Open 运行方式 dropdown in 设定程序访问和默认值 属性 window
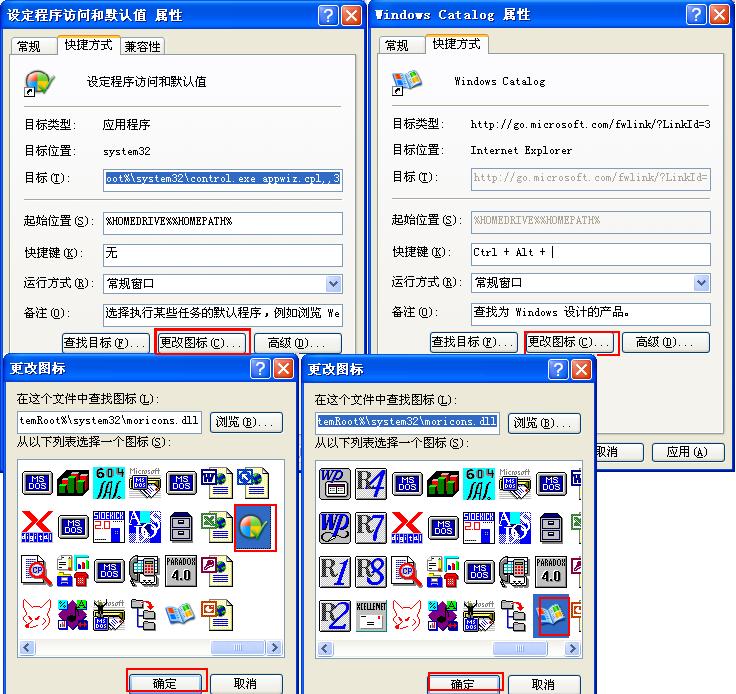The width and height of the screenshot is (736, 694). click(x=334, y=284)
